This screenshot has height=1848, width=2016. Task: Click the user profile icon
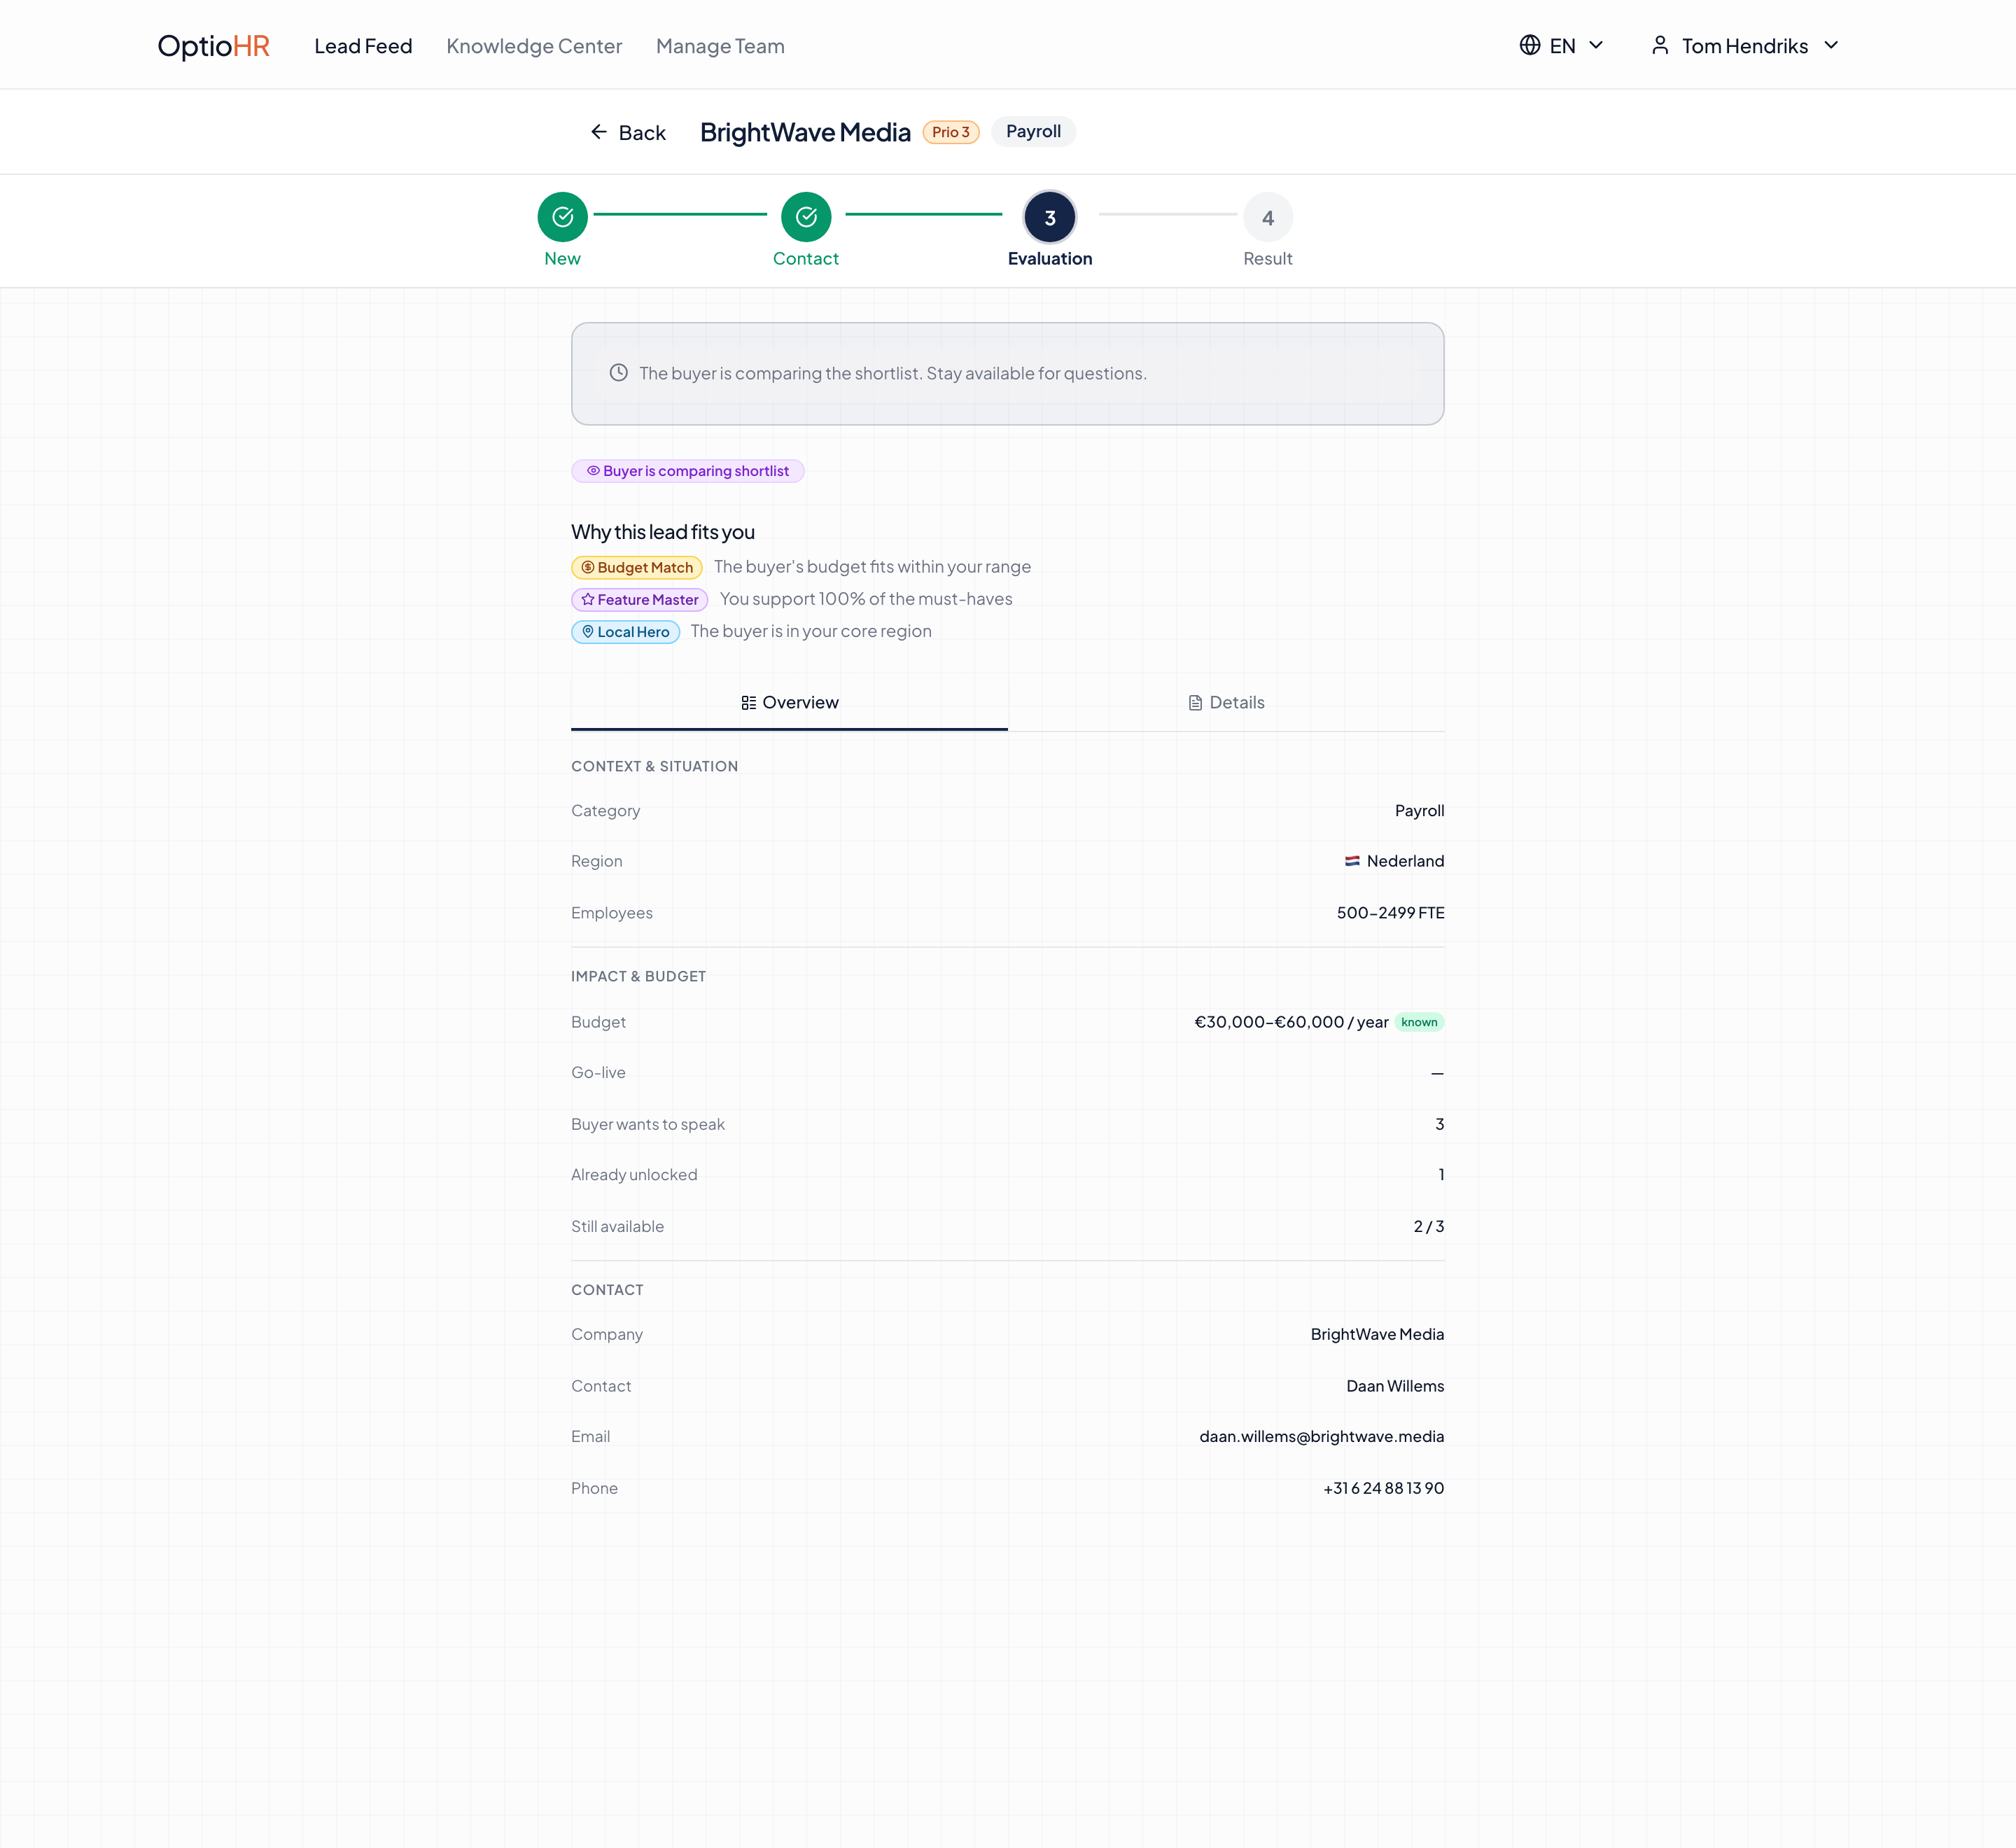click(1660, 45)
